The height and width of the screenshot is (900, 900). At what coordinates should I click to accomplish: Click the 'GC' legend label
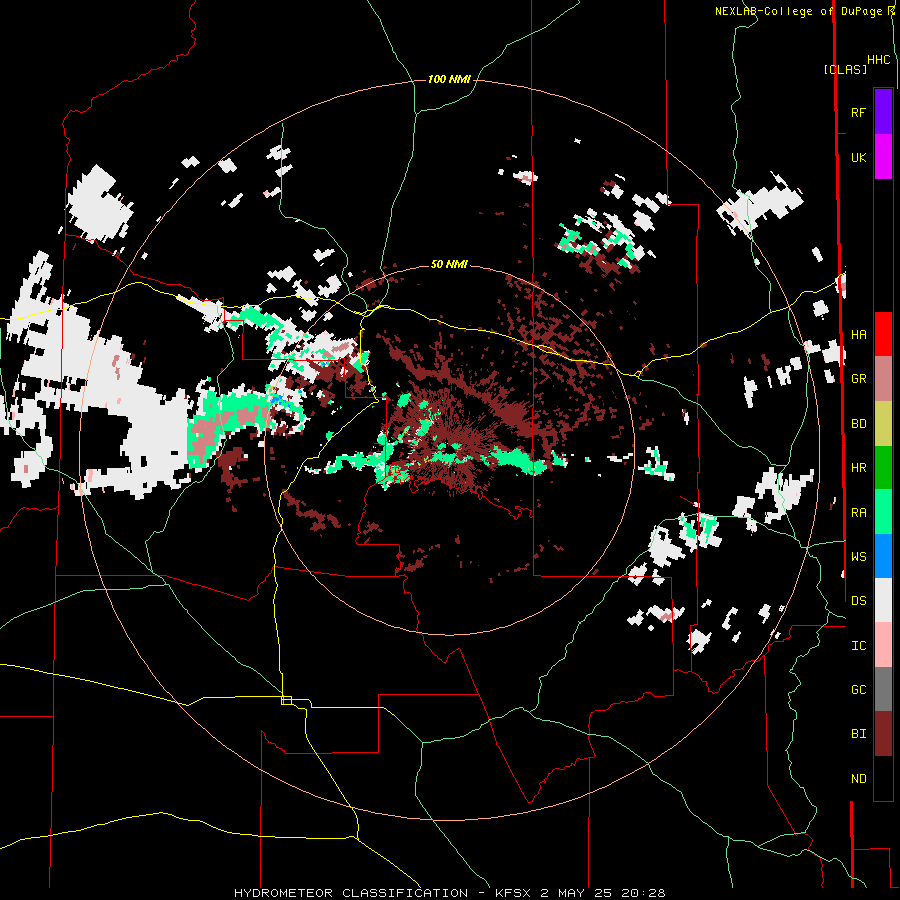pyautogui.click(x=858, y=690)
